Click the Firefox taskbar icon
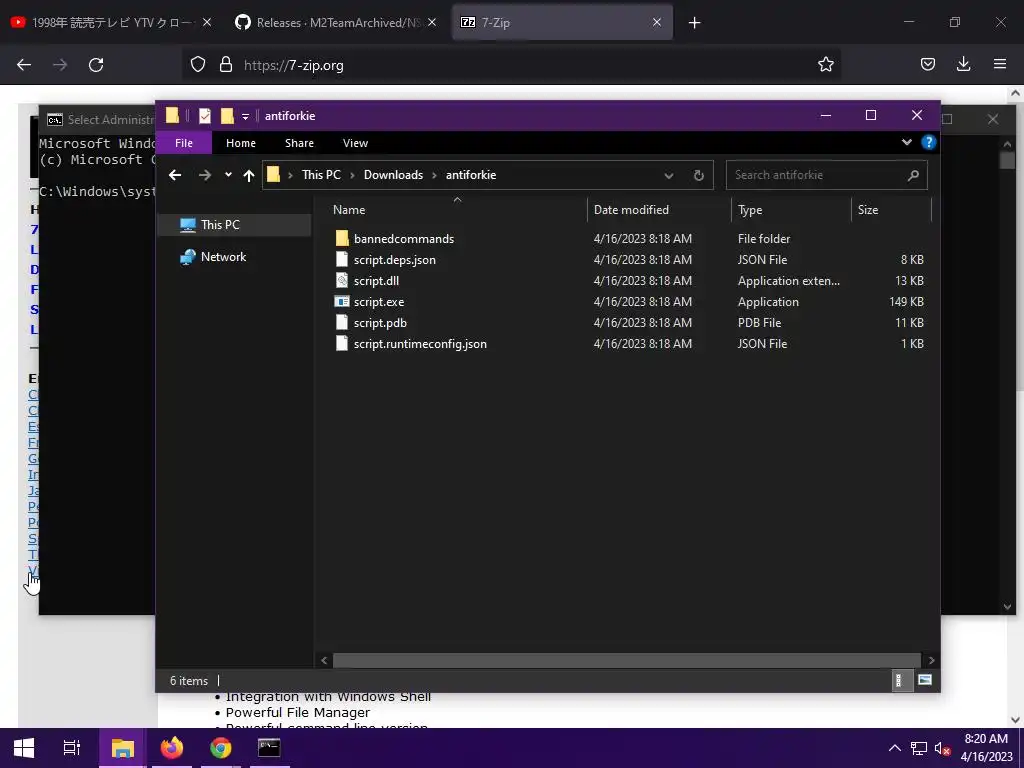 pos(172,748)
